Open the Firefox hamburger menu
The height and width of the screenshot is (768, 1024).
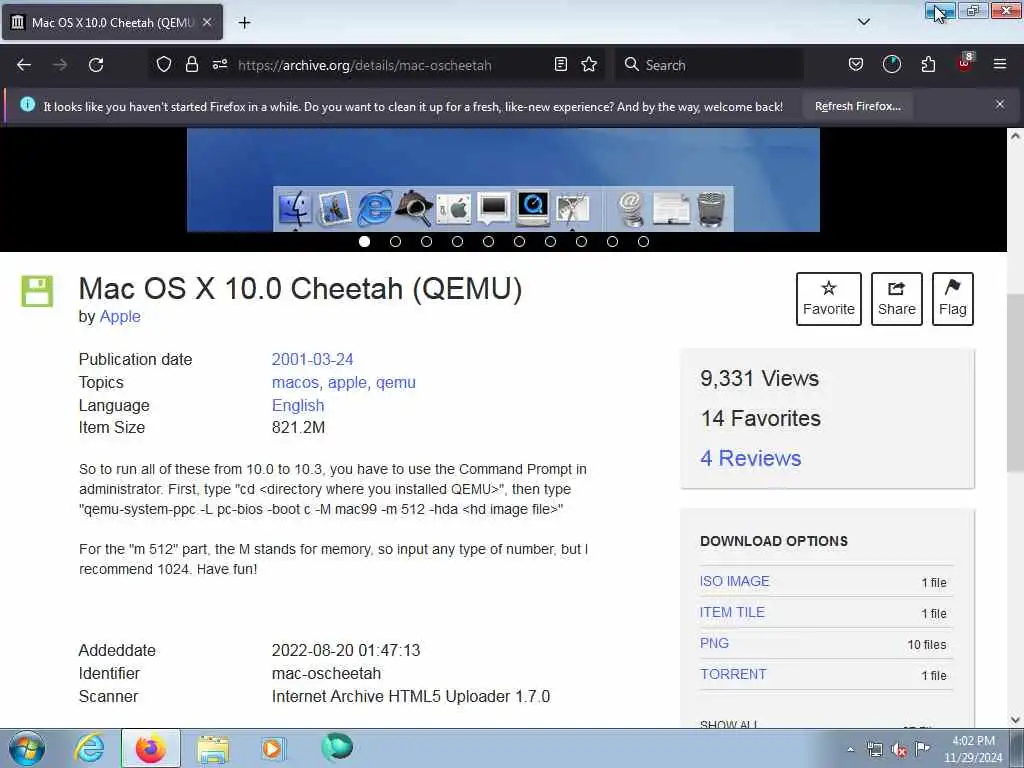(1000, 65)
